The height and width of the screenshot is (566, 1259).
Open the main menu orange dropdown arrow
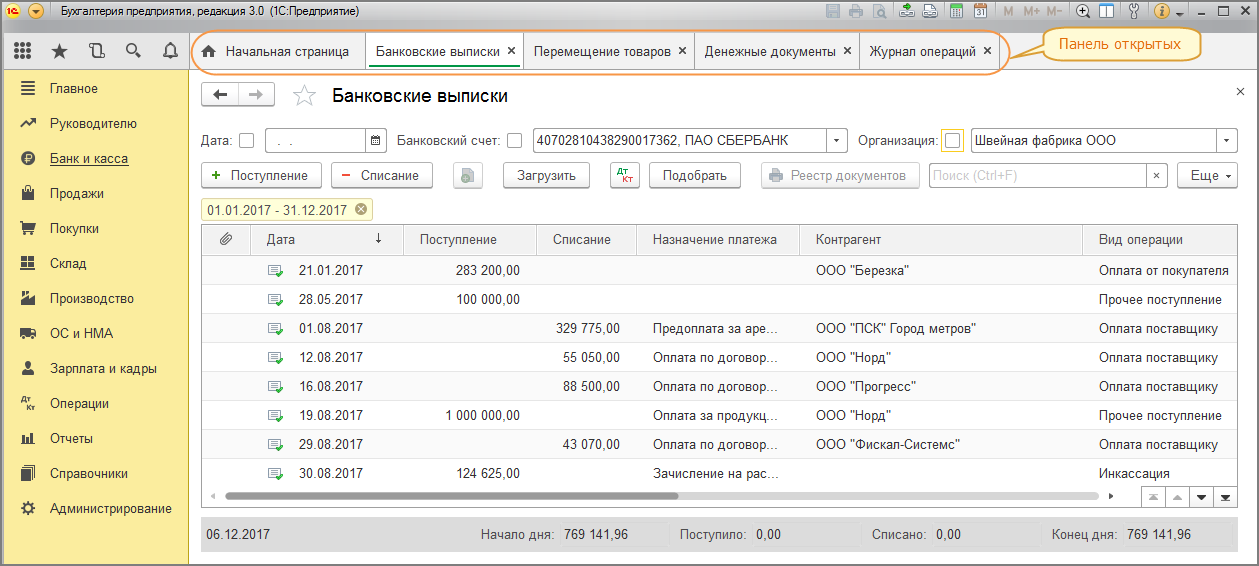tap(36, 12)
